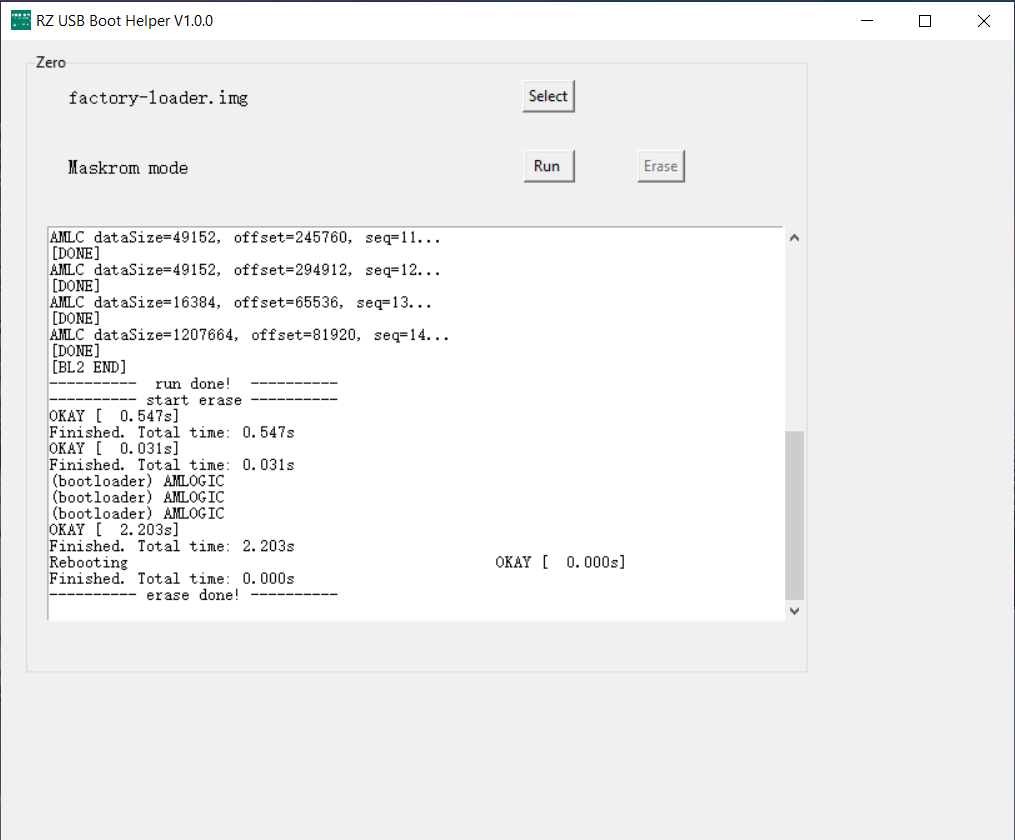Viewport: 1015px width, 840px height.
Task: Maximize the application window
Action: point(924,19)
